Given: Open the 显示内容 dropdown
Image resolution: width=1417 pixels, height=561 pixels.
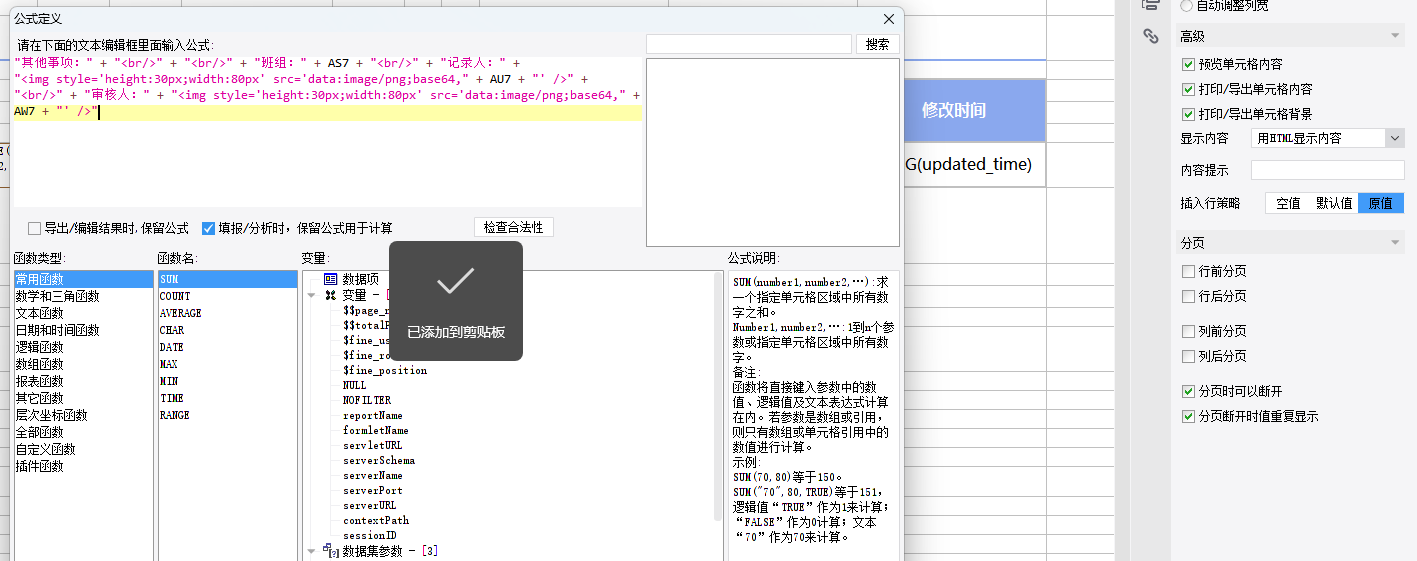Looking at the screenshot, I should click(x=1394, y=138).
